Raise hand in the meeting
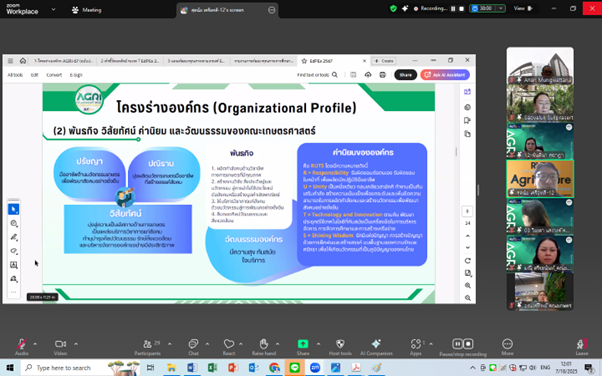The image size is (602, 376). coord(264,346)
